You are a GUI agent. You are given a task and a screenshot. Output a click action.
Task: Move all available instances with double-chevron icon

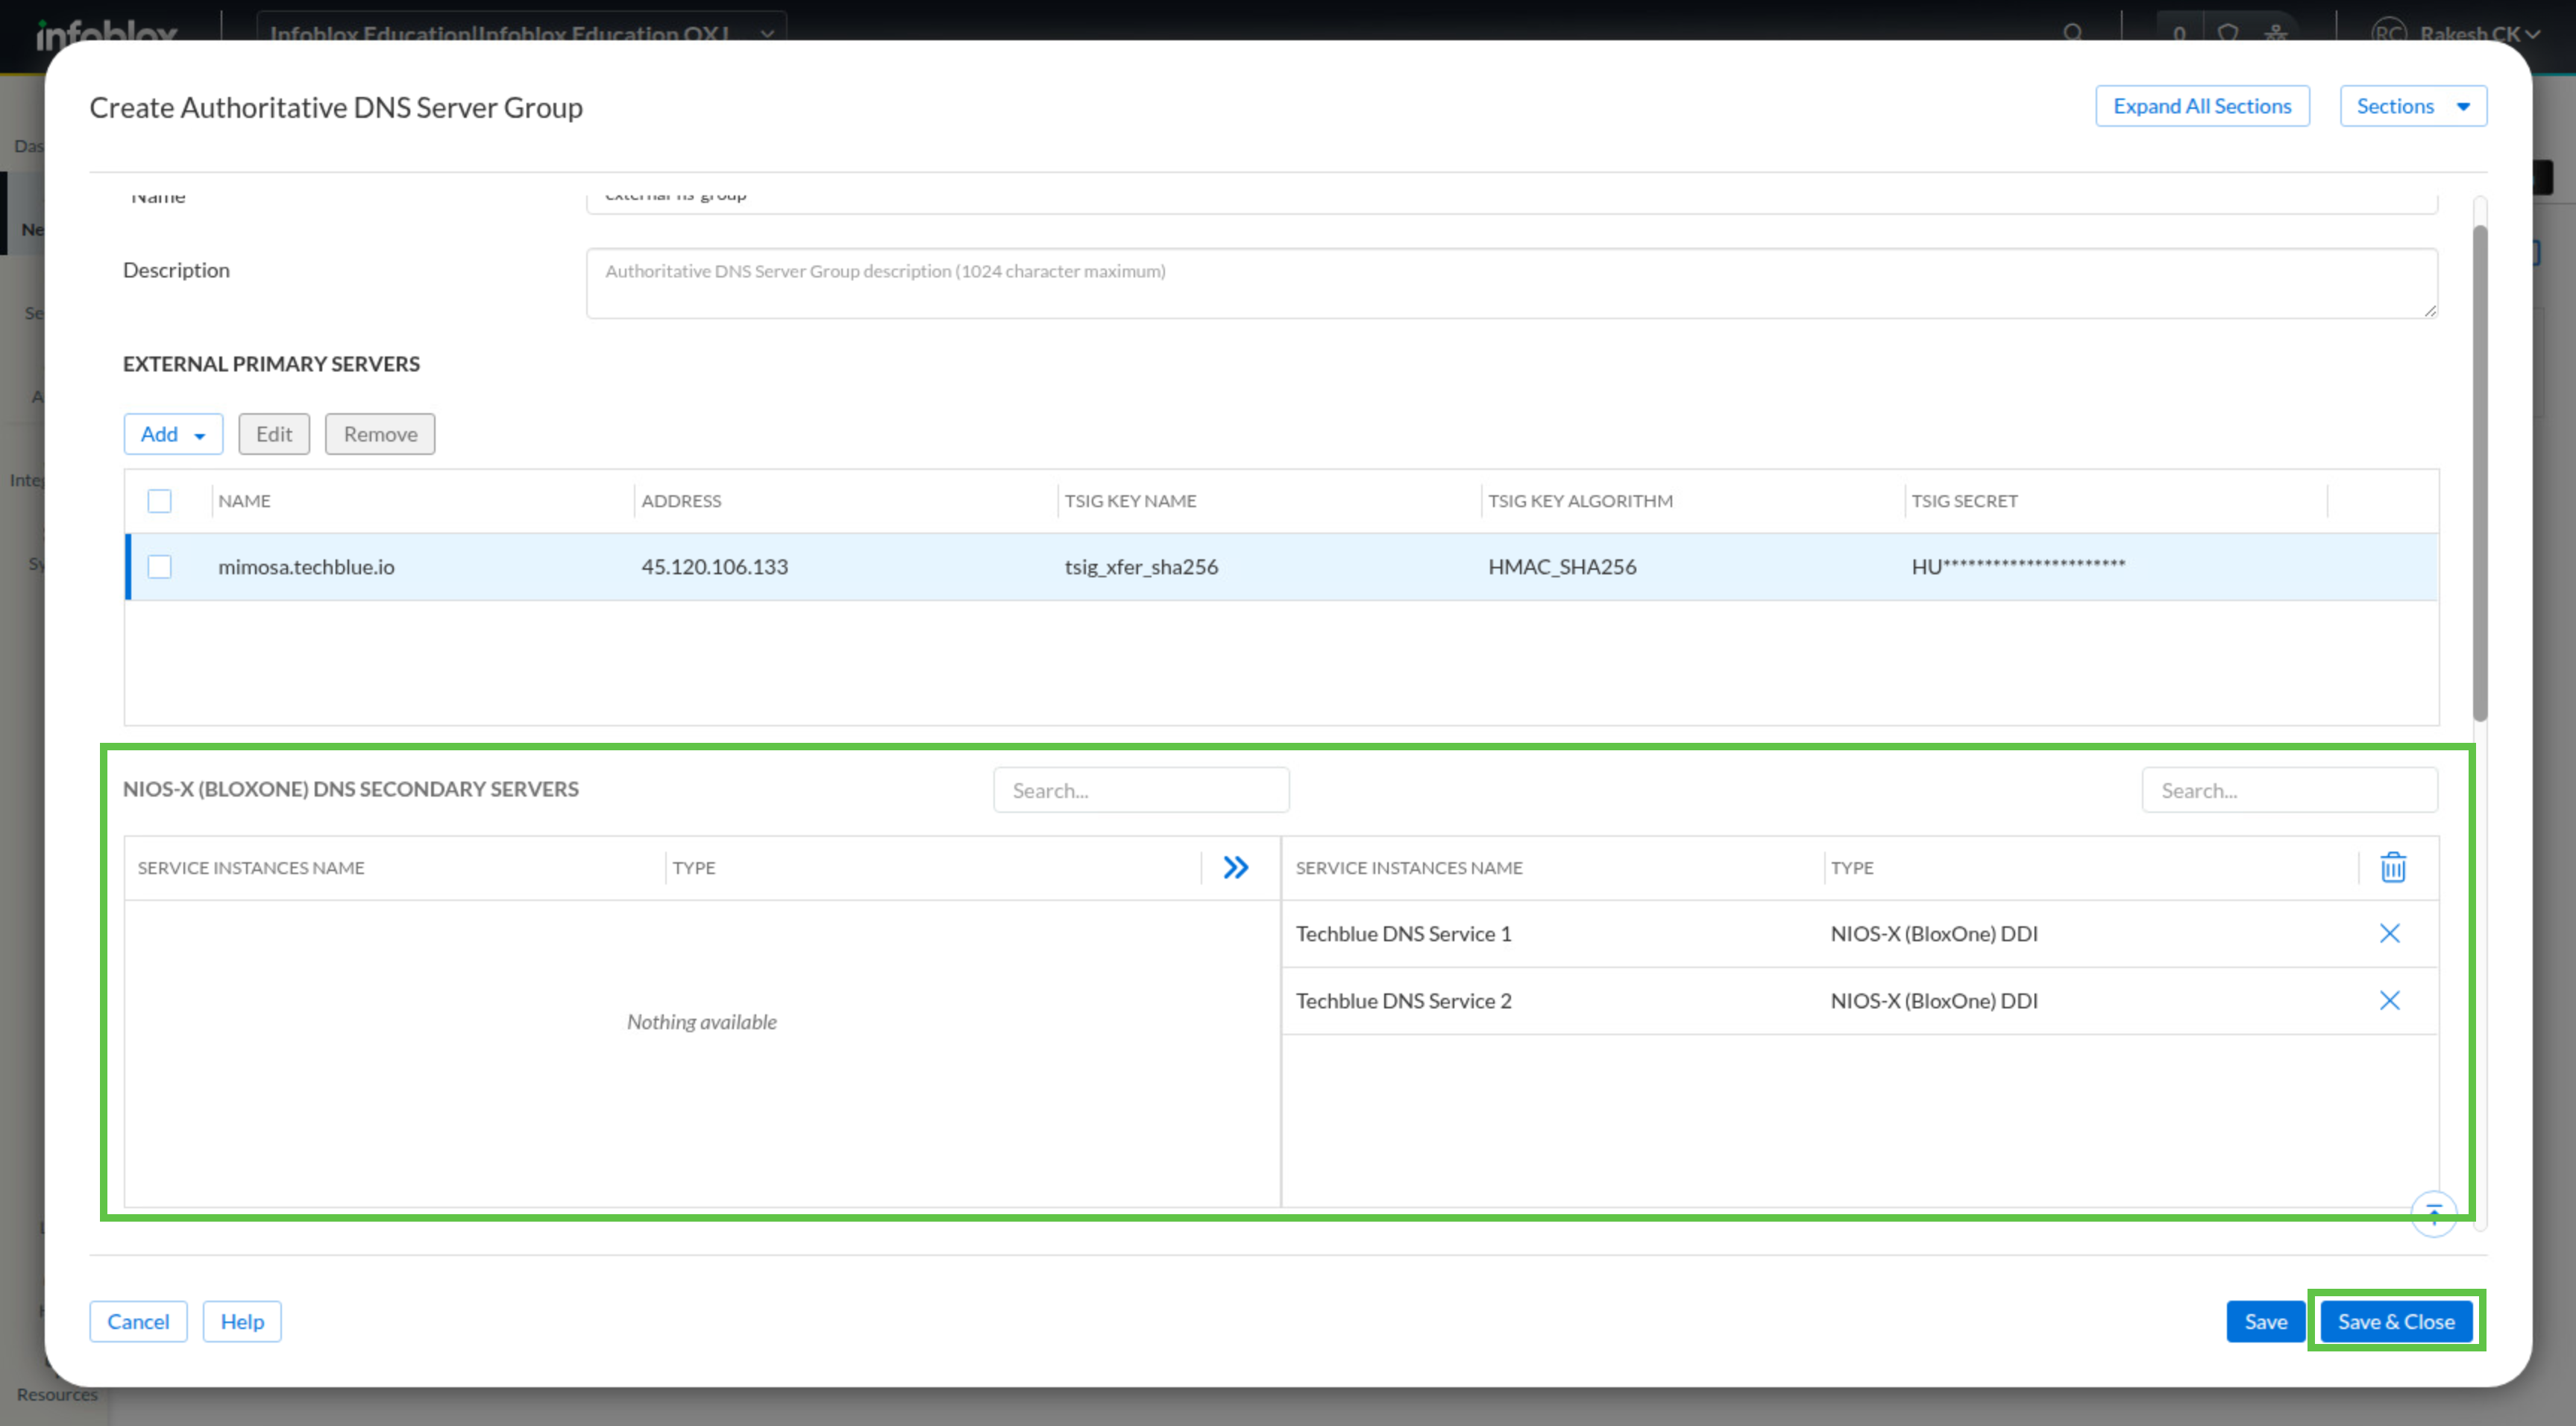click(1236, 867)
